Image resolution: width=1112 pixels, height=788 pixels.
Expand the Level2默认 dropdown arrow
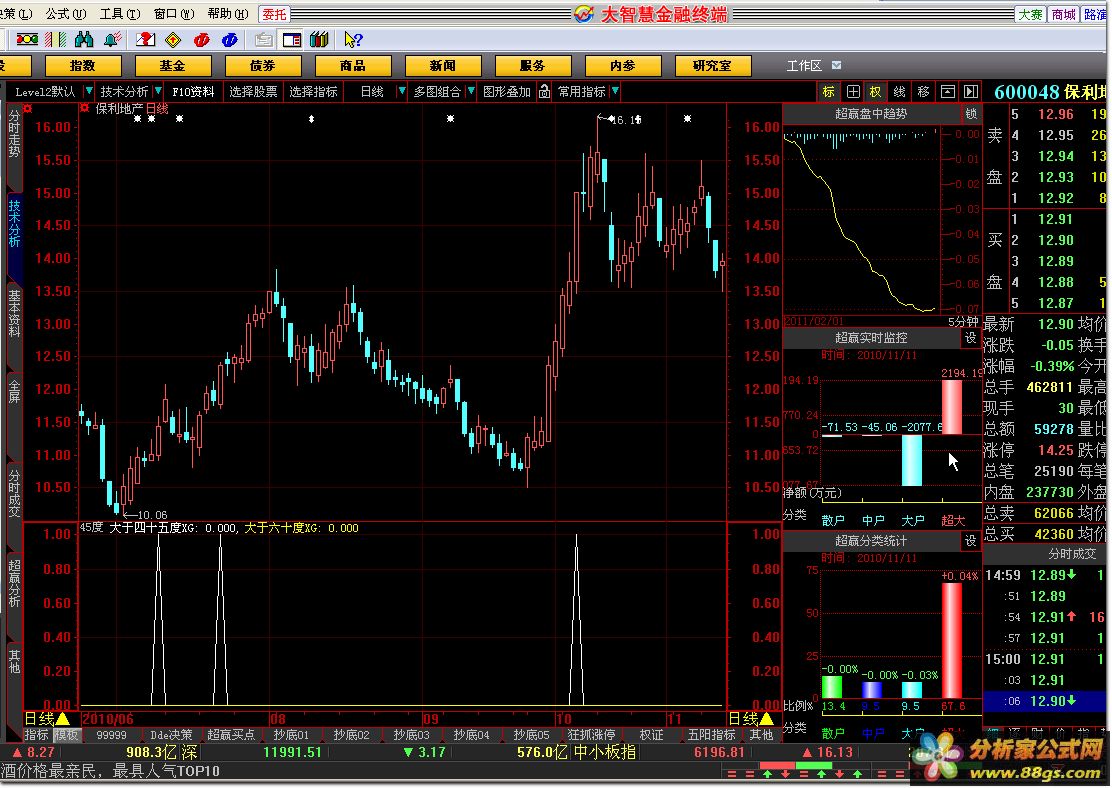tap(89, 91)
